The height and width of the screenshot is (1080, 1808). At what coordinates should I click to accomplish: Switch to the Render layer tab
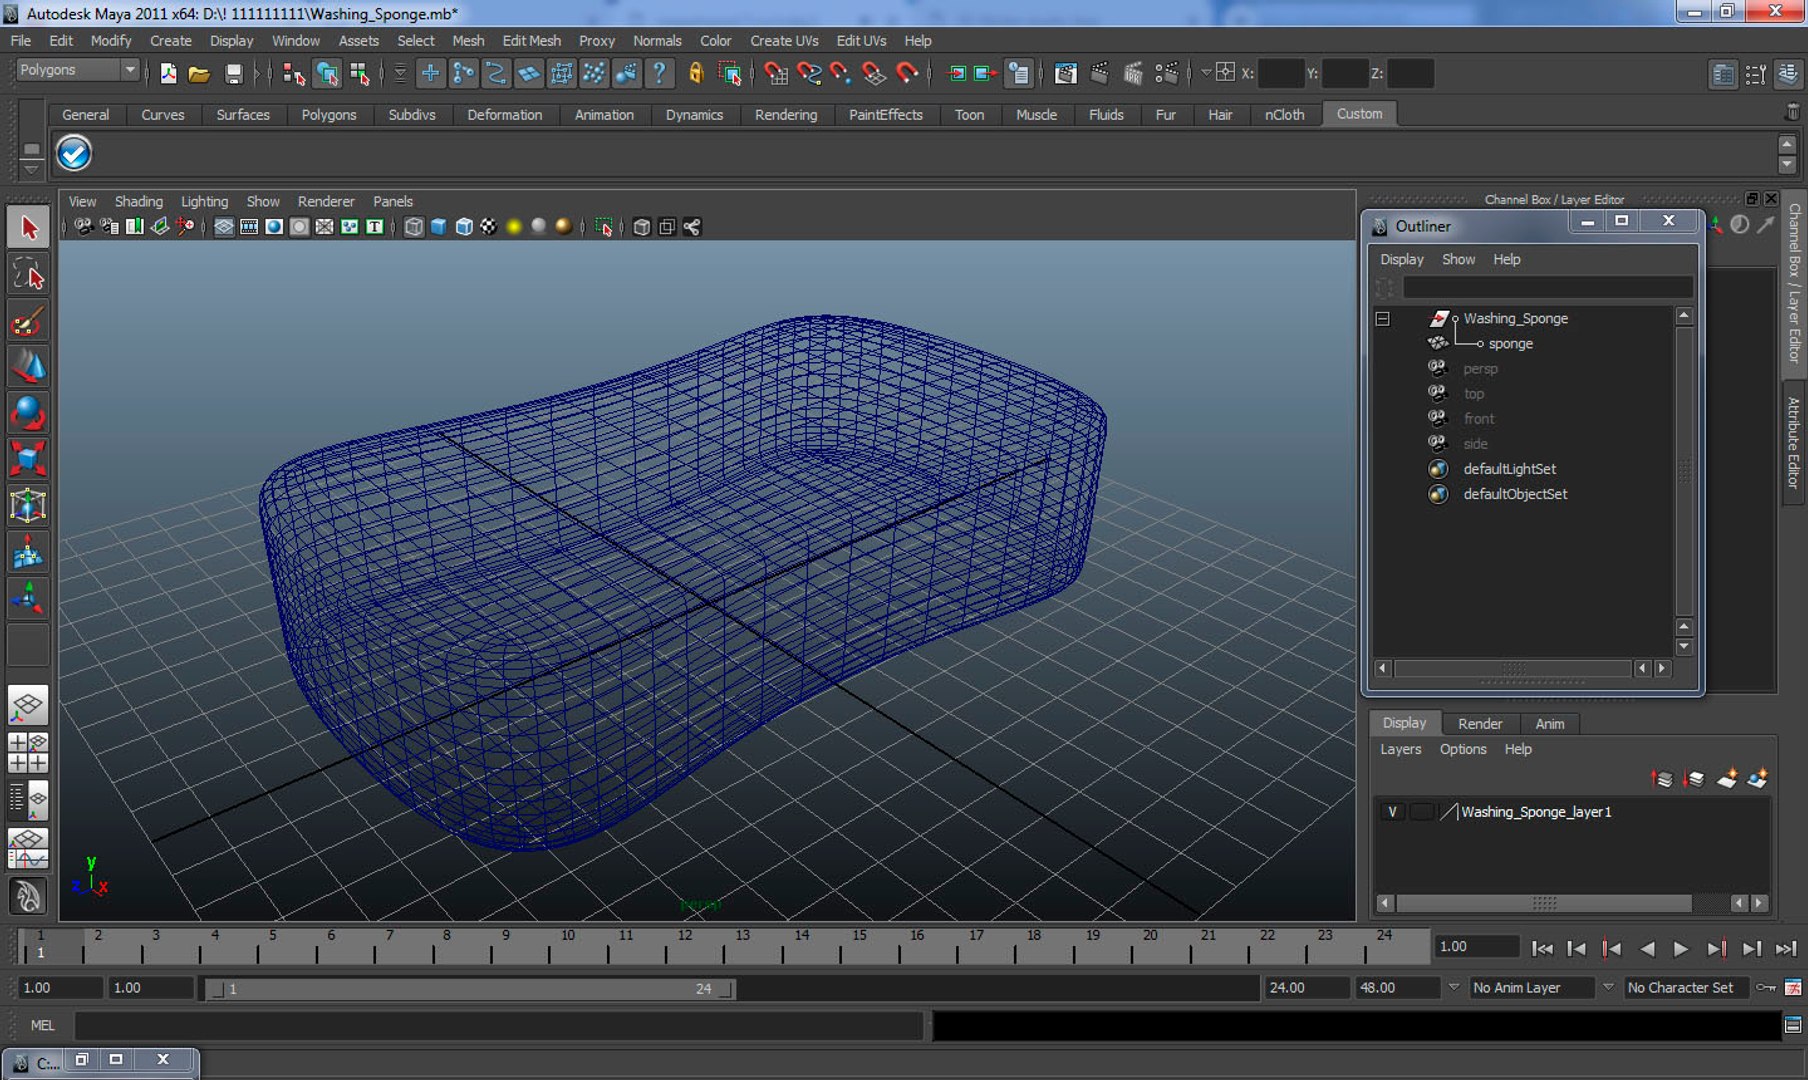[x=1479, y=723]
